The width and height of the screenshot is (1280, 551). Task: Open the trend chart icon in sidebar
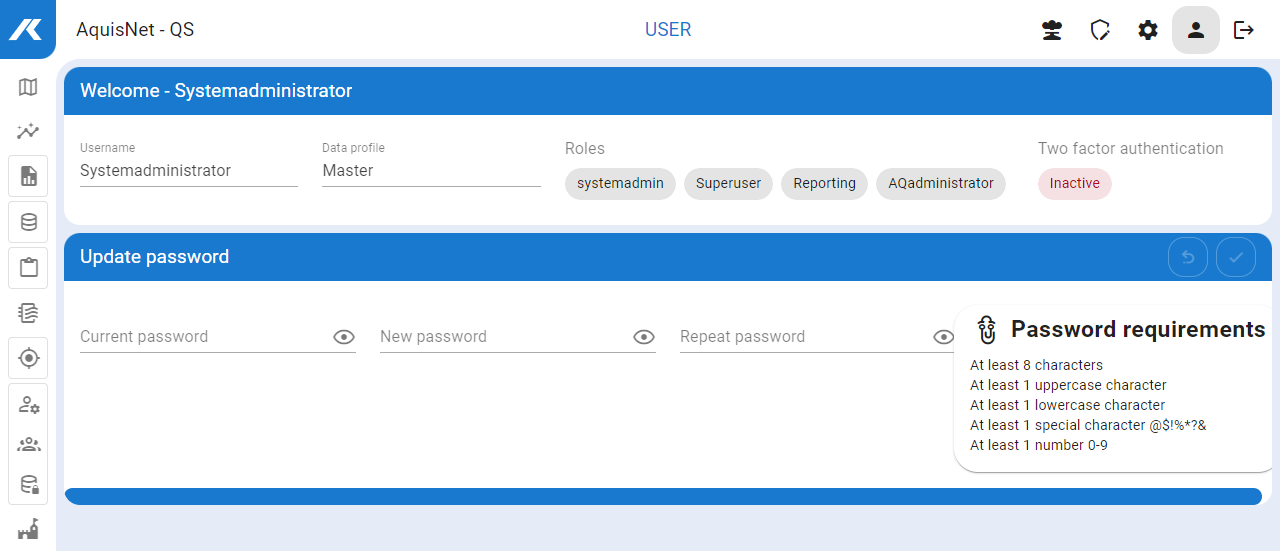[28, 131]
